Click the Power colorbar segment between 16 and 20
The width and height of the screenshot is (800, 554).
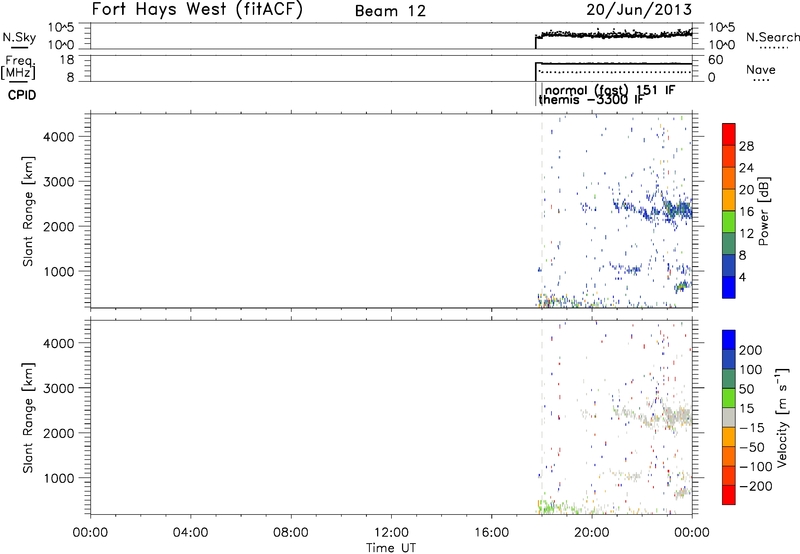point(729,199)
